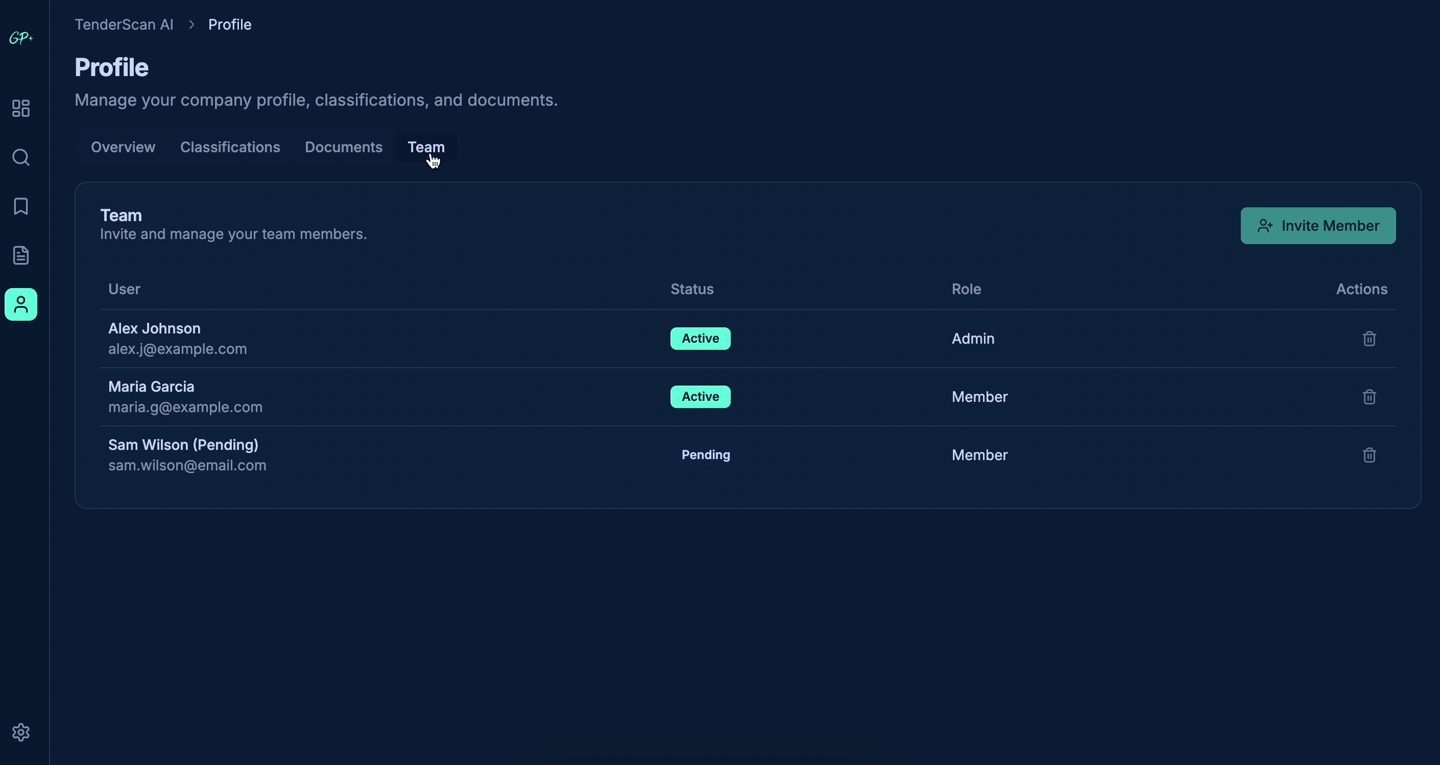
Task: Click the email maria.g@example.com
Action: point(185,407)
